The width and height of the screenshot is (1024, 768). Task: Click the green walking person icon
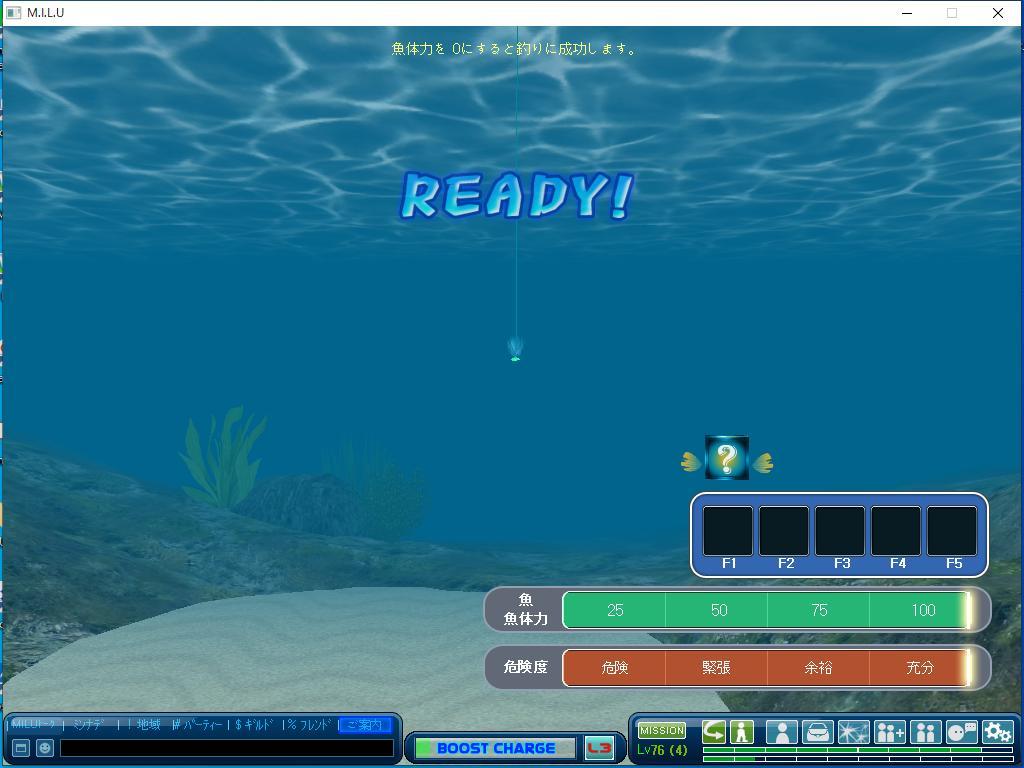[741, 732]
